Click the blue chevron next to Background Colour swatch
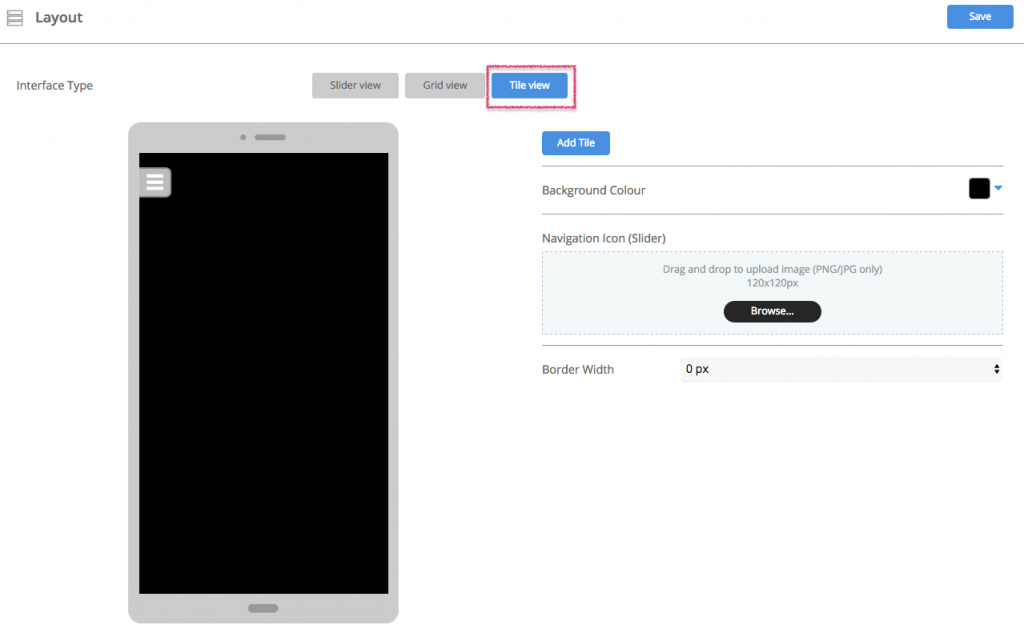The width and height of the screenshot is (1024, 637). click(996, 188)
